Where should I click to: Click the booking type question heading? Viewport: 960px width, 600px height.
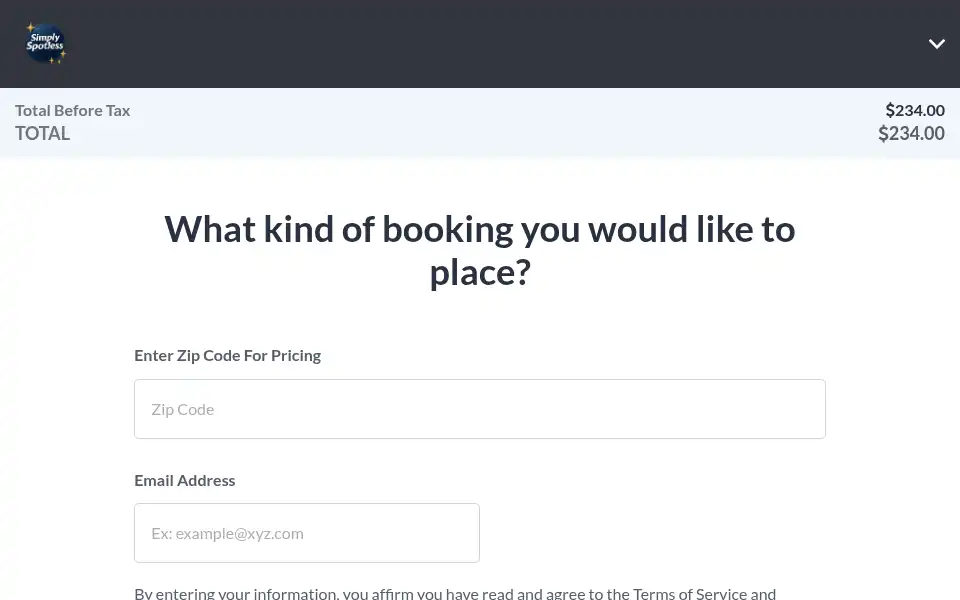(x=479, y=250)
